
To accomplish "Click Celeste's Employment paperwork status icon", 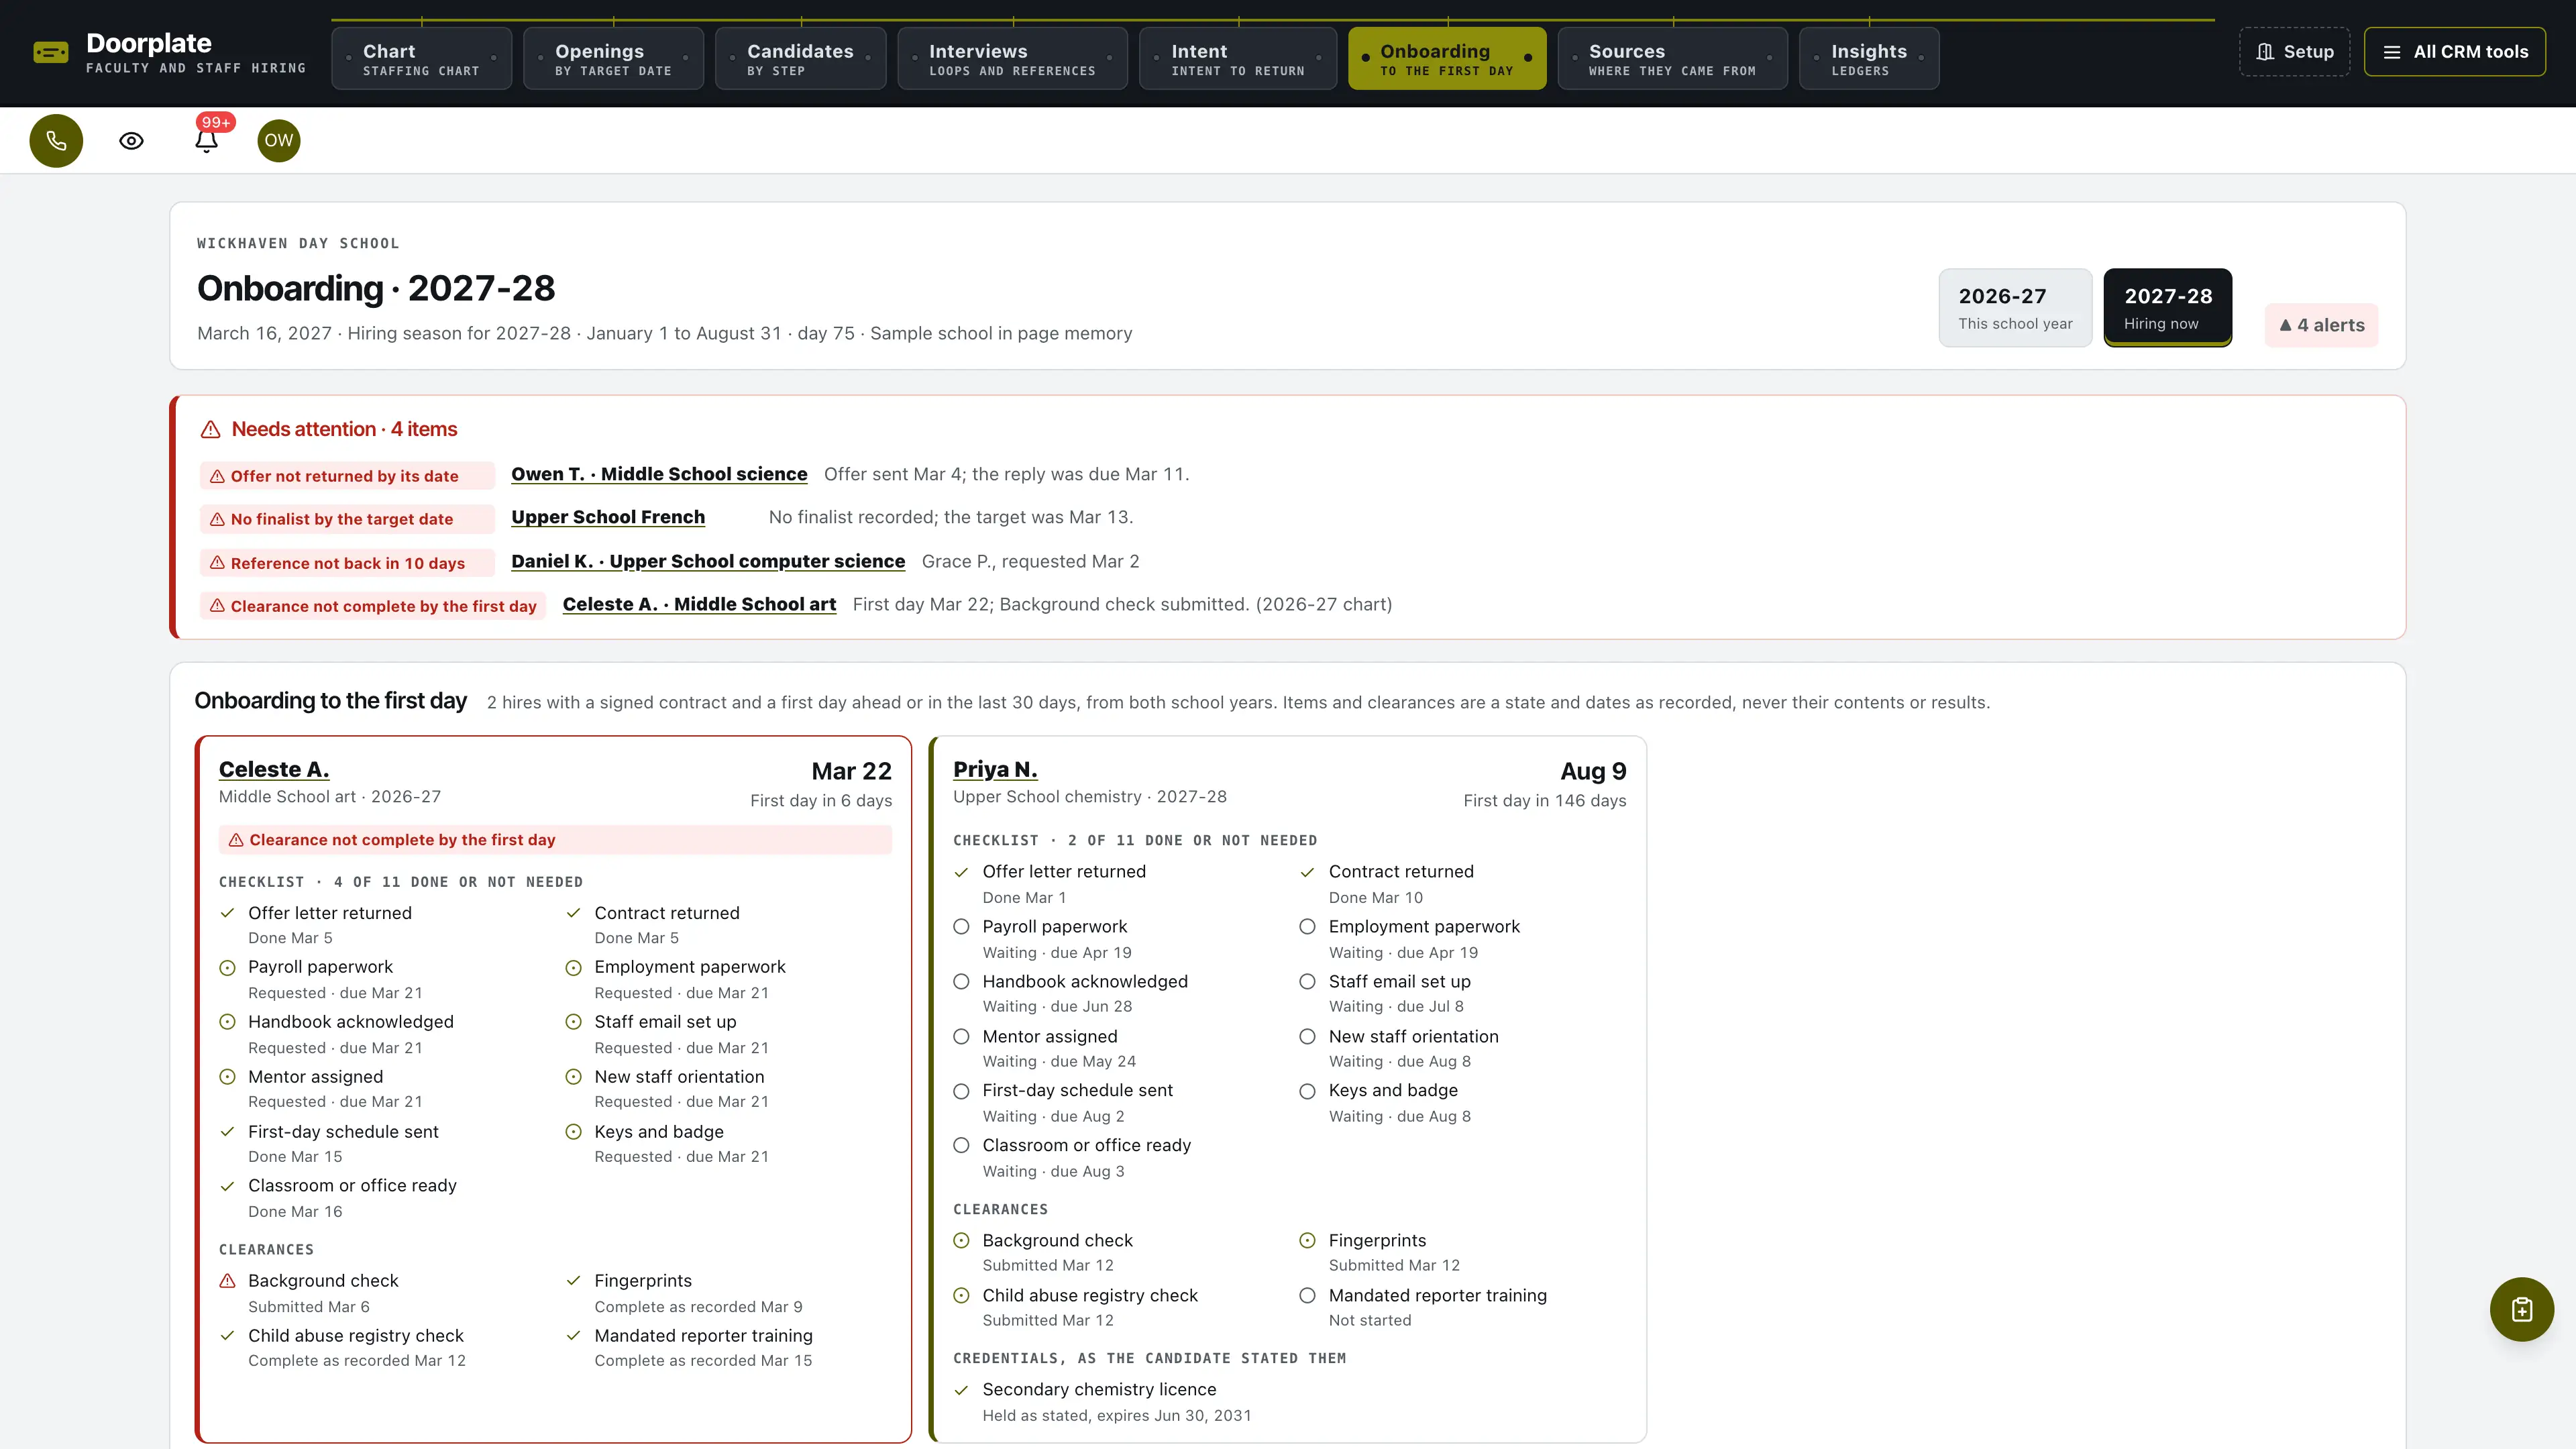I will [x=573, y=968].
